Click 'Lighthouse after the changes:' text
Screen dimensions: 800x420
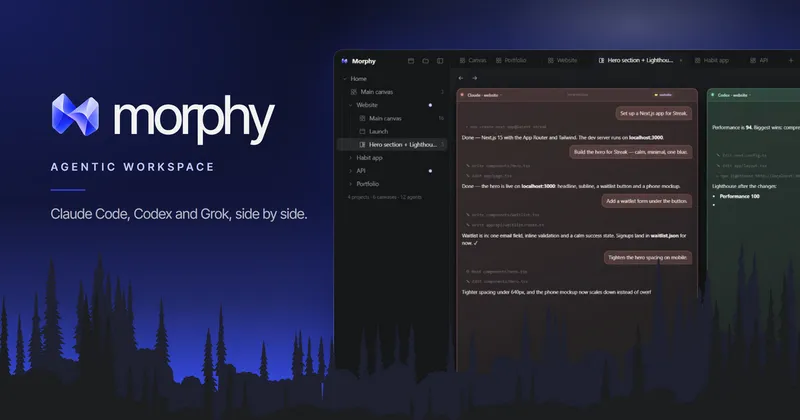coord(744,186)
